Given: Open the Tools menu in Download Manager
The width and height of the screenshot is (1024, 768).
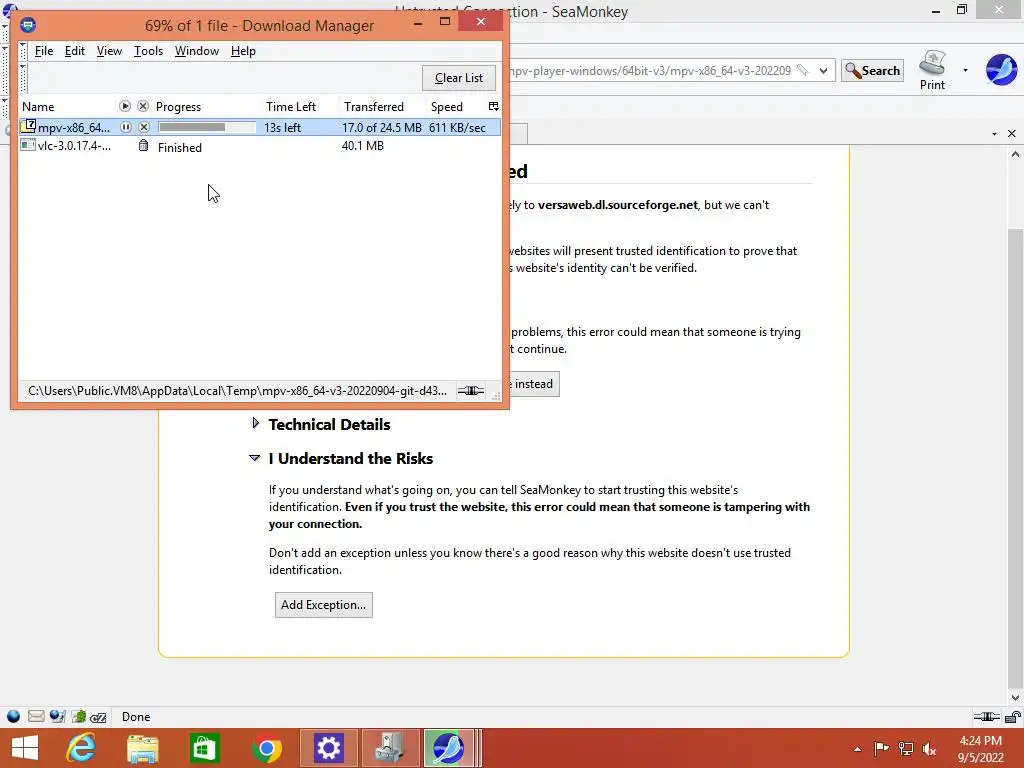Looking at the screenshot, I should click(148, 51).
